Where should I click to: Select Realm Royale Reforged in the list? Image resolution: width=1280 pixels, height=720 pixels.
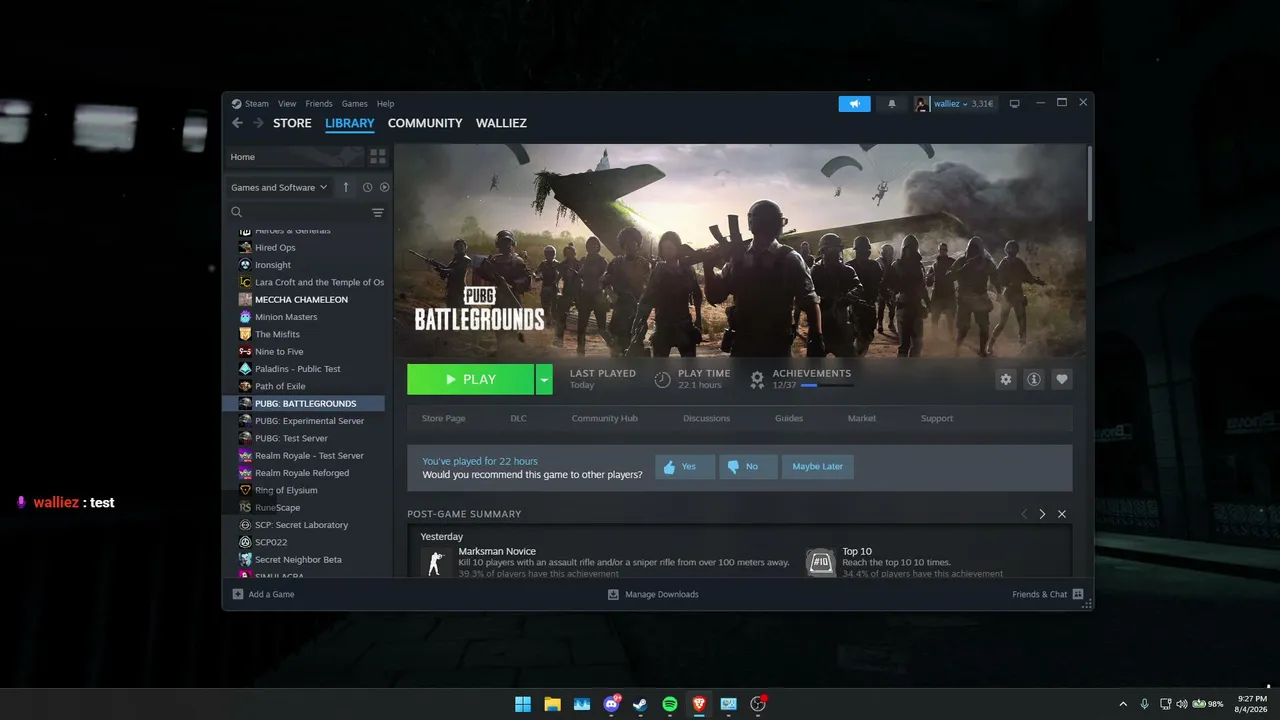click(304, 473)
